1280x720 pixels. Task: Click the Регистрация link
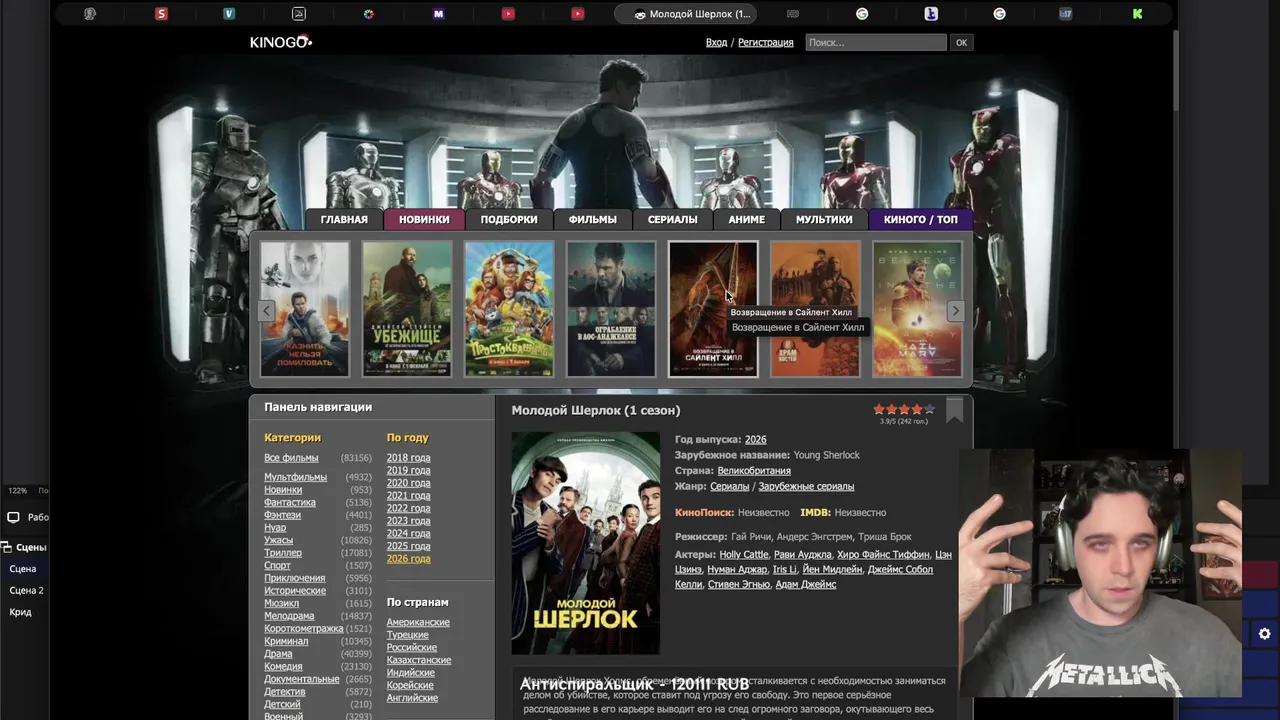point(765,42)
